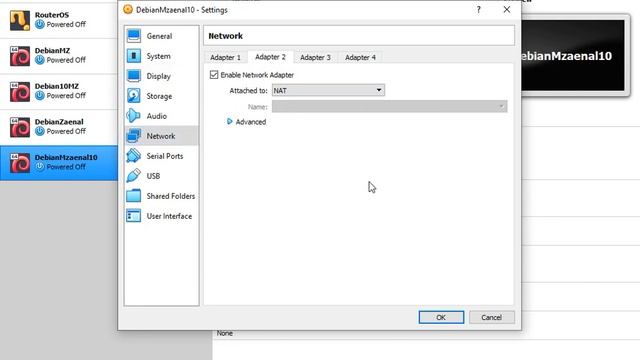Select the USB label in sidebar
This screenshot has width=640, height=360.
coord(153,176)
